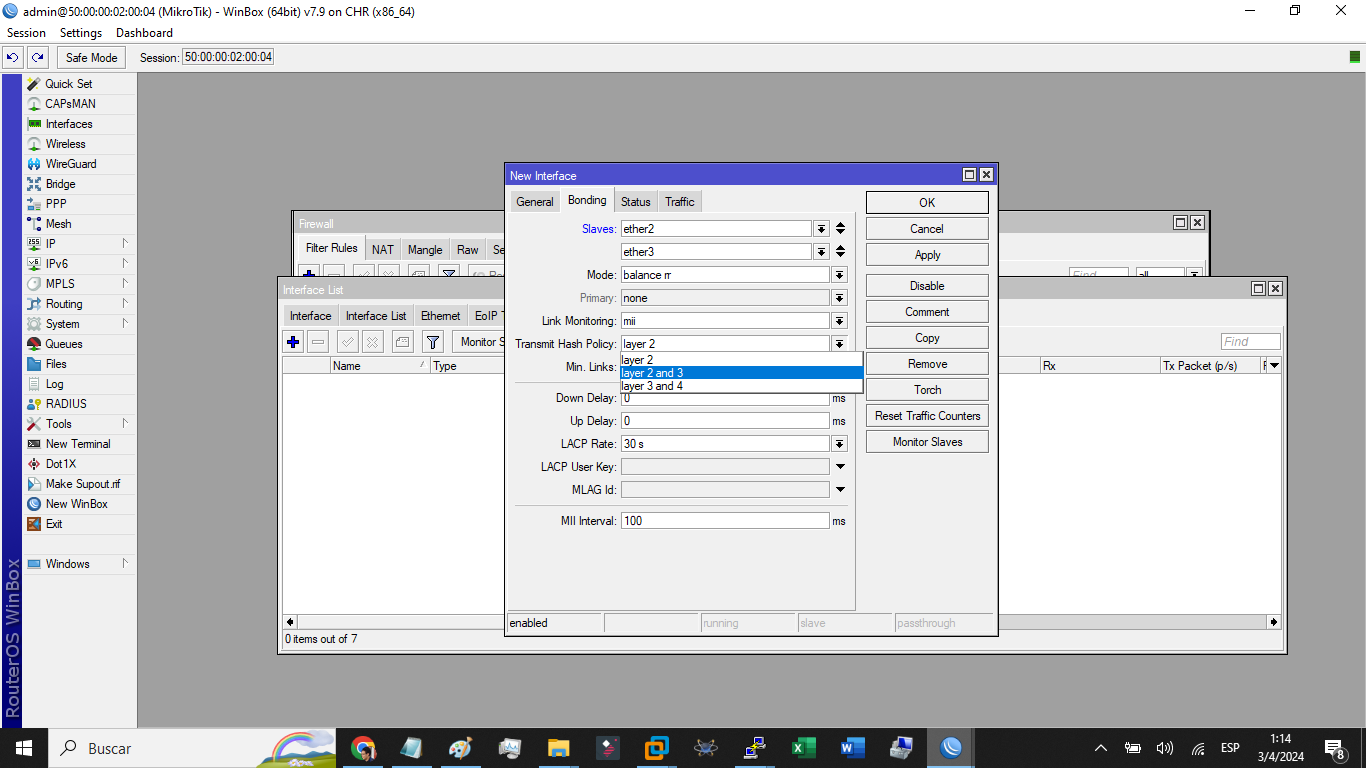This screenshot has height=768, width=1366.
Task: Open NAT tab in Firewall window
Action: click(x=383, y=250)
